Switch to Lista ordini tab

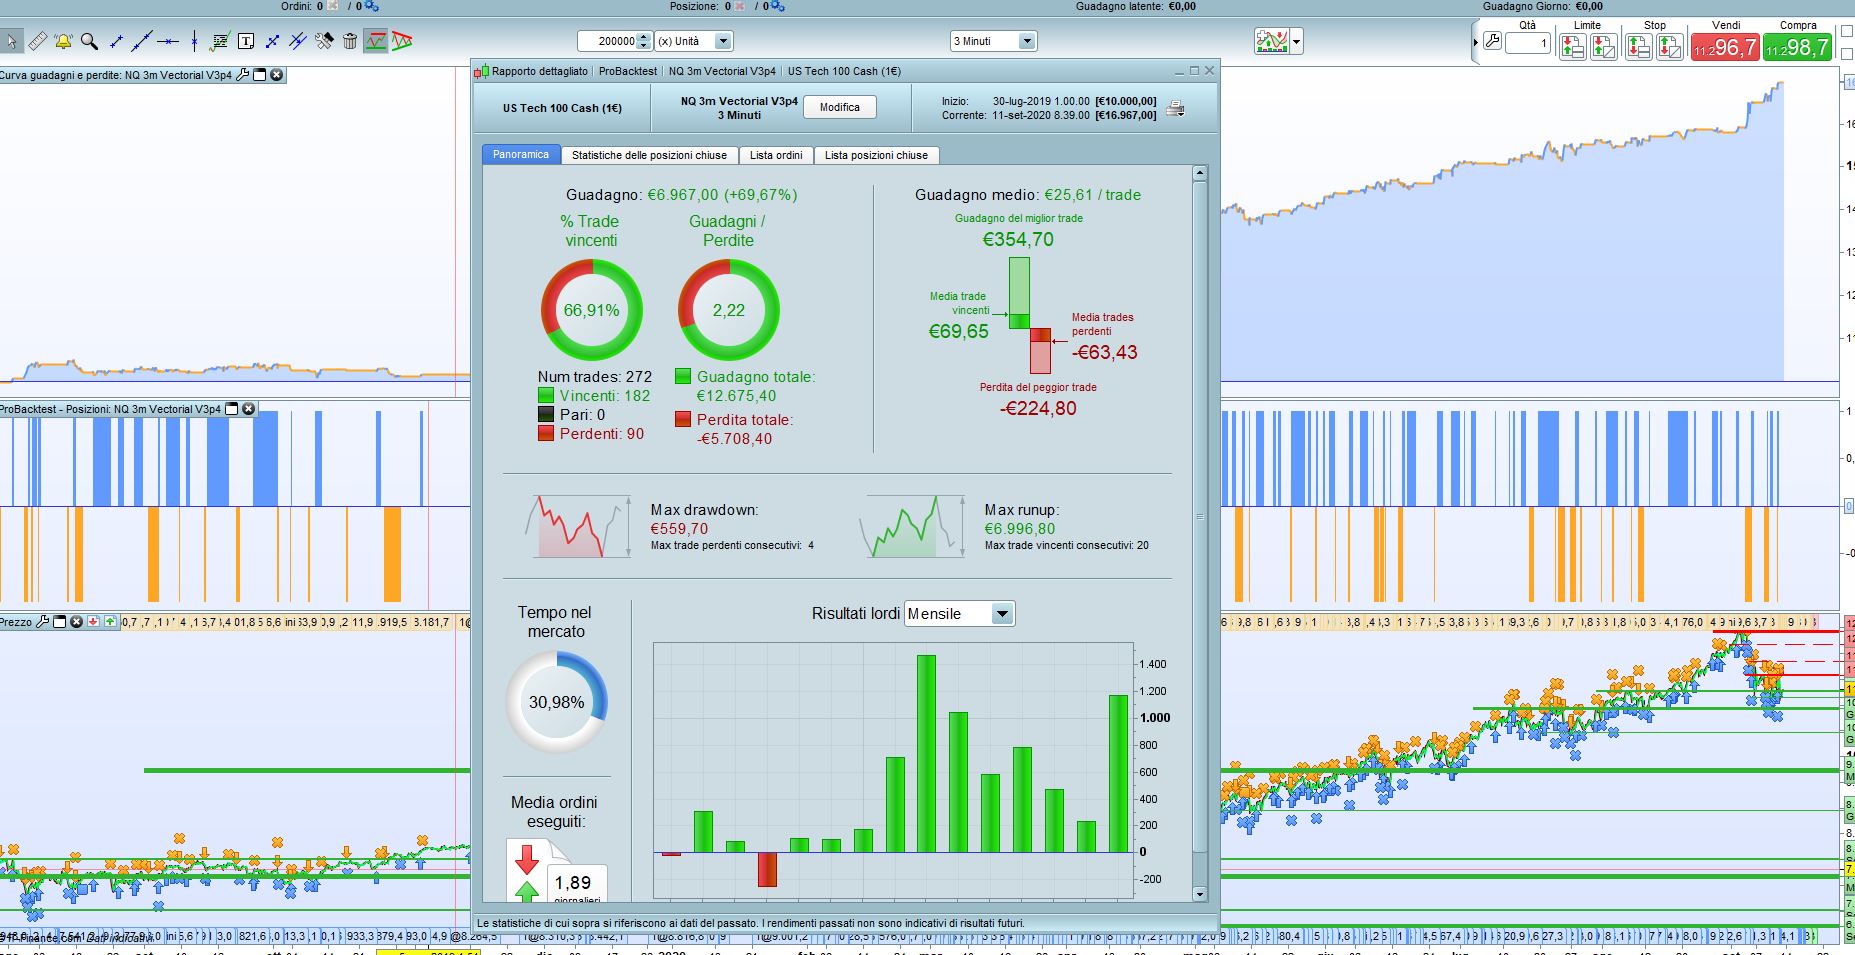pyautogui.click(x=776, y=155)
